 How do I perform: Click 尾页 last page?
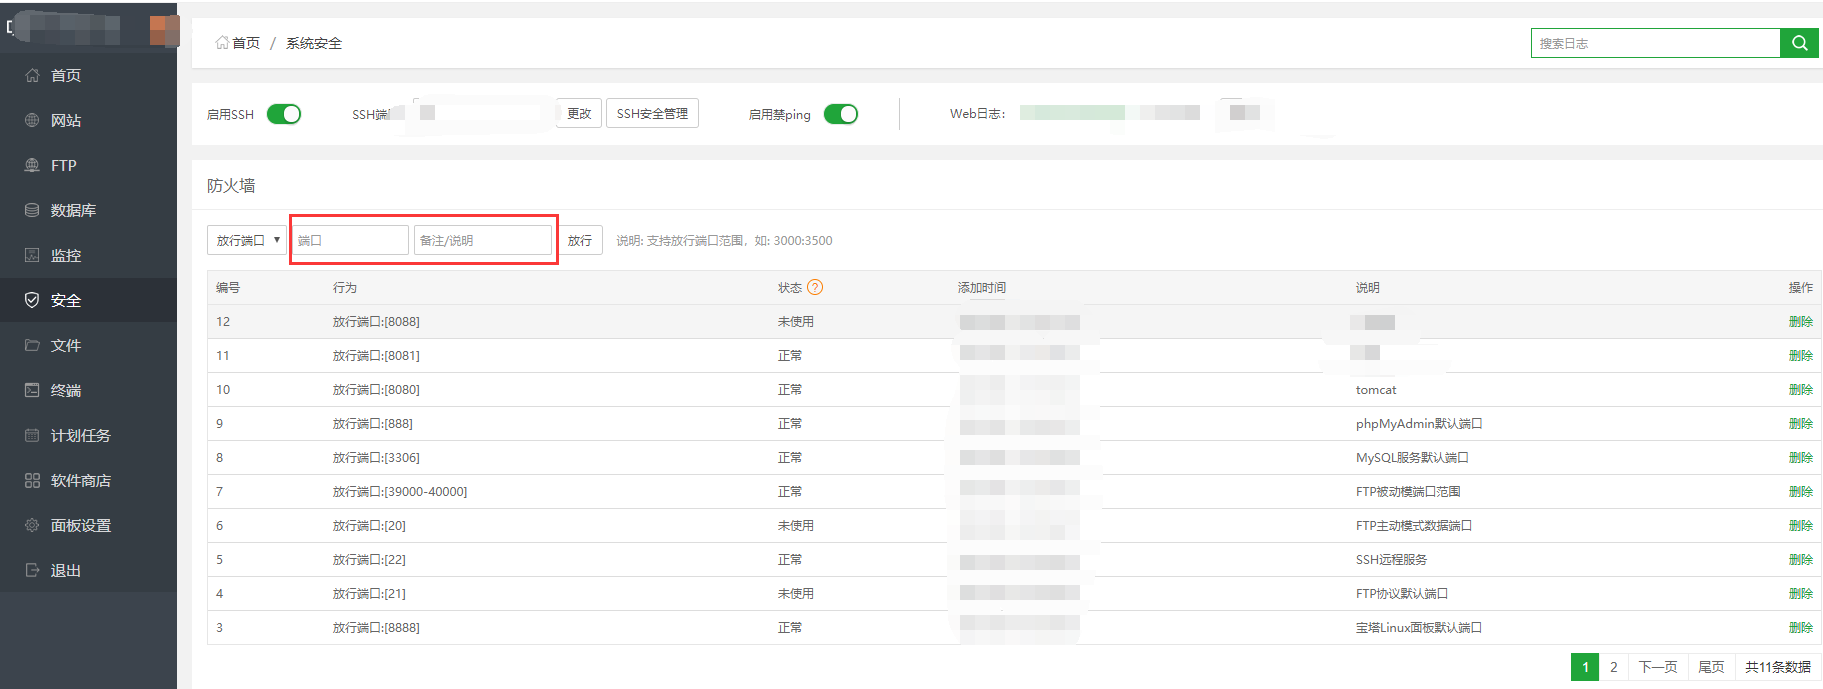pos(1711,667)
